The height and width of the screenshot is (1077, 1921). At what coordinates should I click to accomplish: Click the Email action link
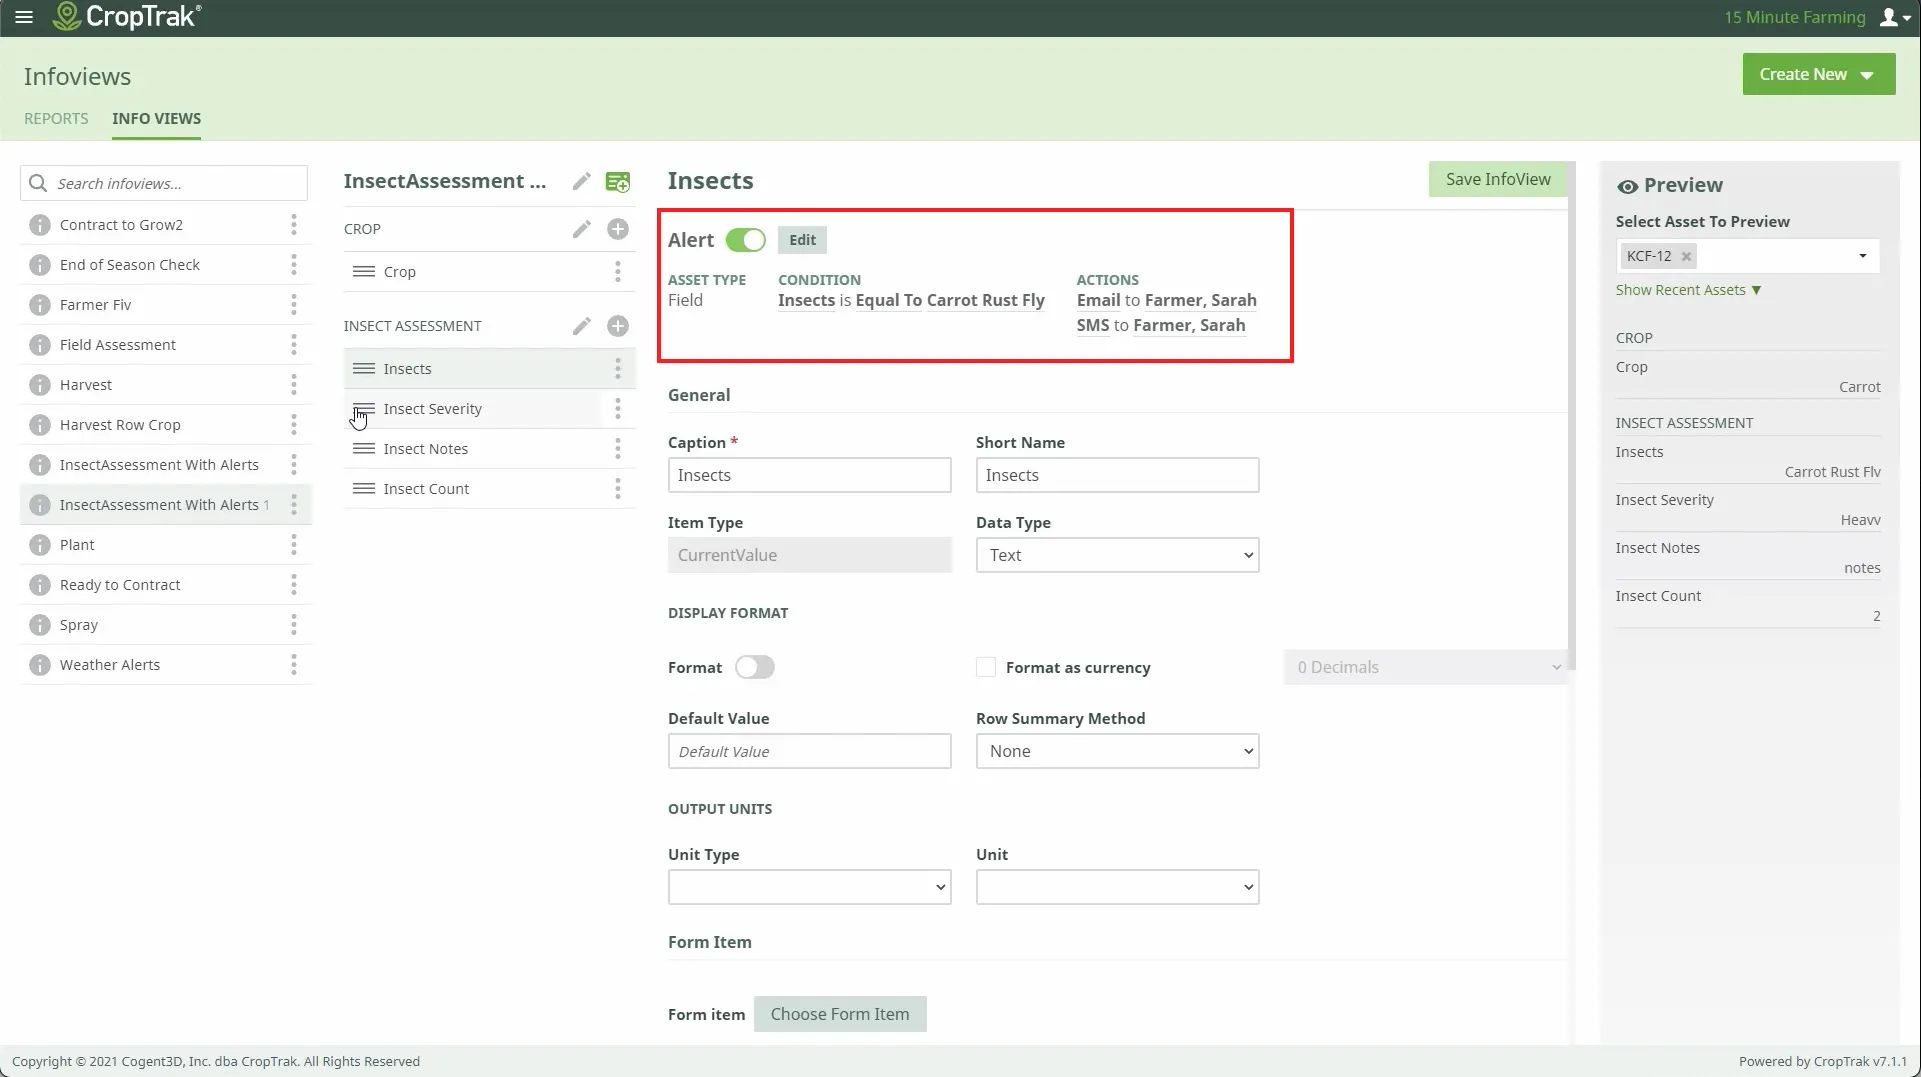[x=1098, y=301]
